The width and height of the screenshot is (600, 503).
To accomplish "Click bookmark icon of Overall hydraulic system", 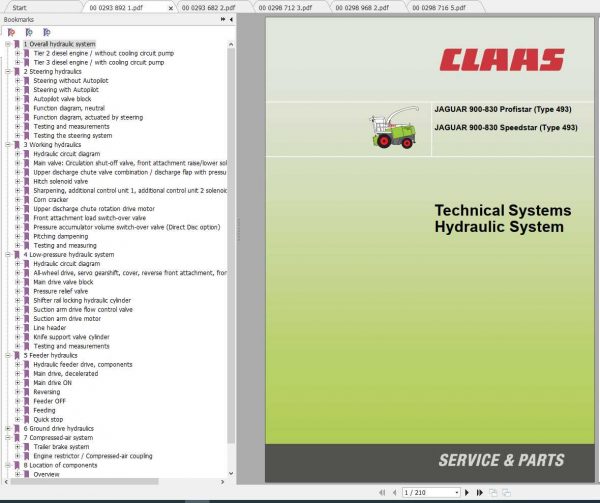I will (17, 44).
